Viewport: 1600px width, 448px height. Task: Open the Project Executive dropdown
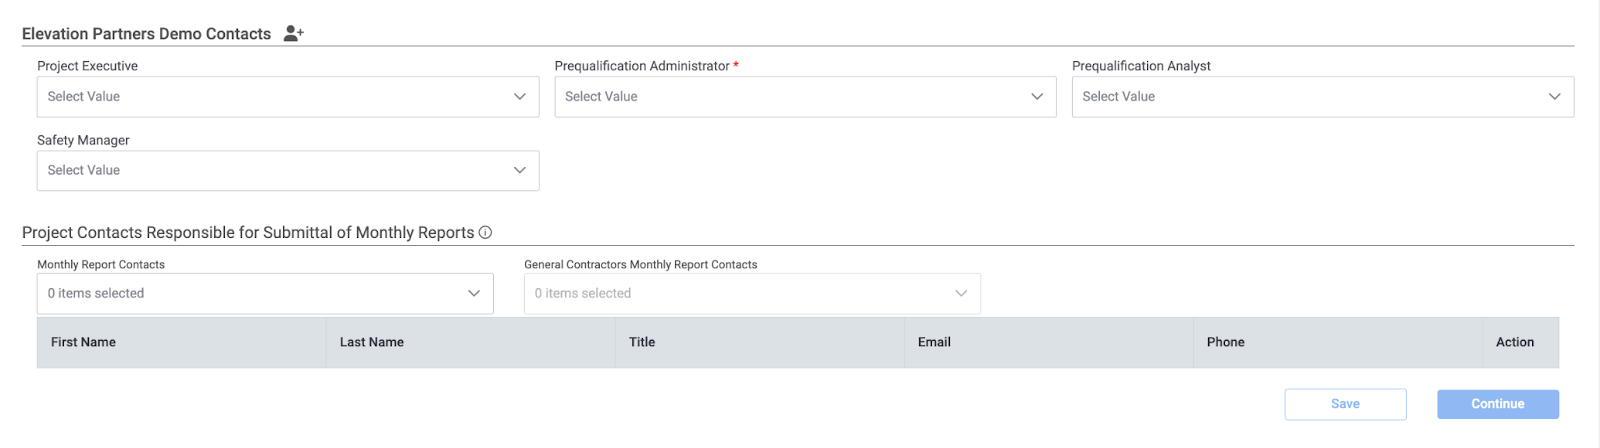point(288,97)
